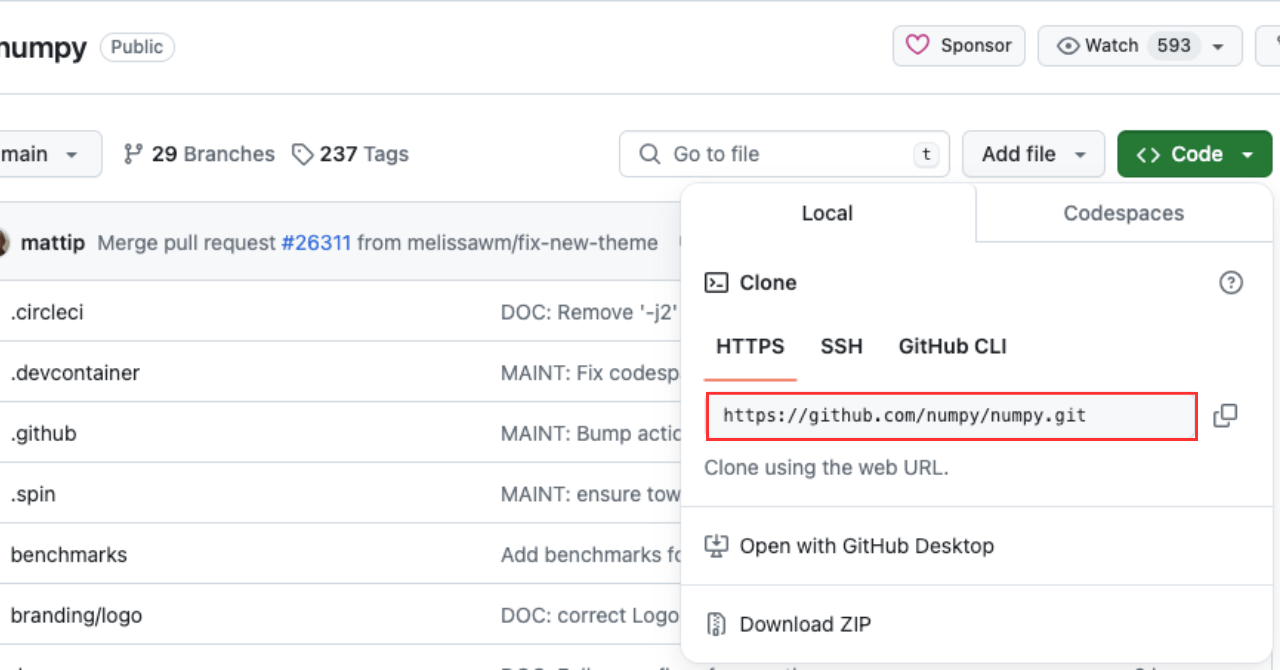Screen dimensions: 1280x670
Task: Open the branding/logo folder
Action: [x=76, y=616]
